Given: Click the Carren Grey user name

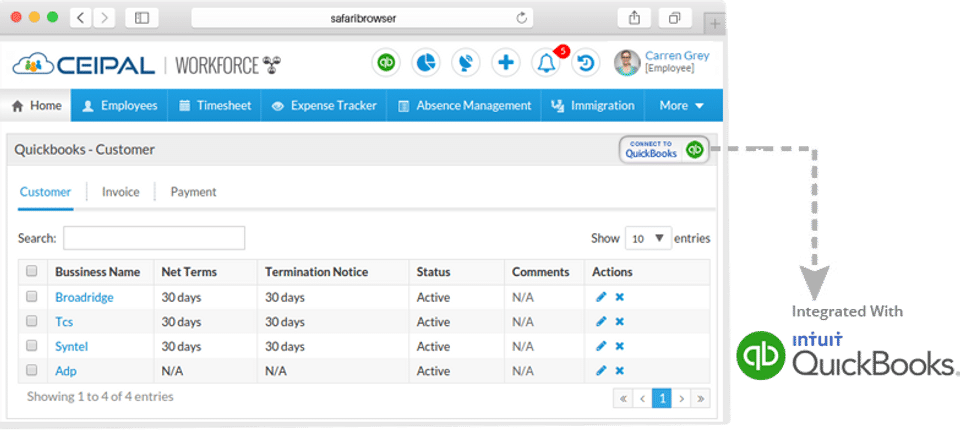Looking at the screenshot, I should pyautogui.click(x=677, y=56).
